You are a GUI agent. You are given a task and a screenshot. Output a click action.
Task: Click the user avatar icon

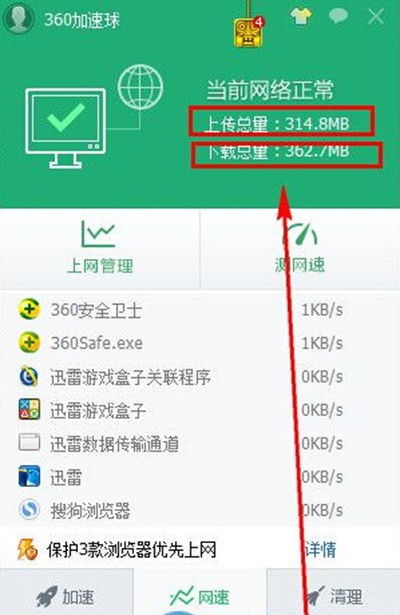(18, 18)
